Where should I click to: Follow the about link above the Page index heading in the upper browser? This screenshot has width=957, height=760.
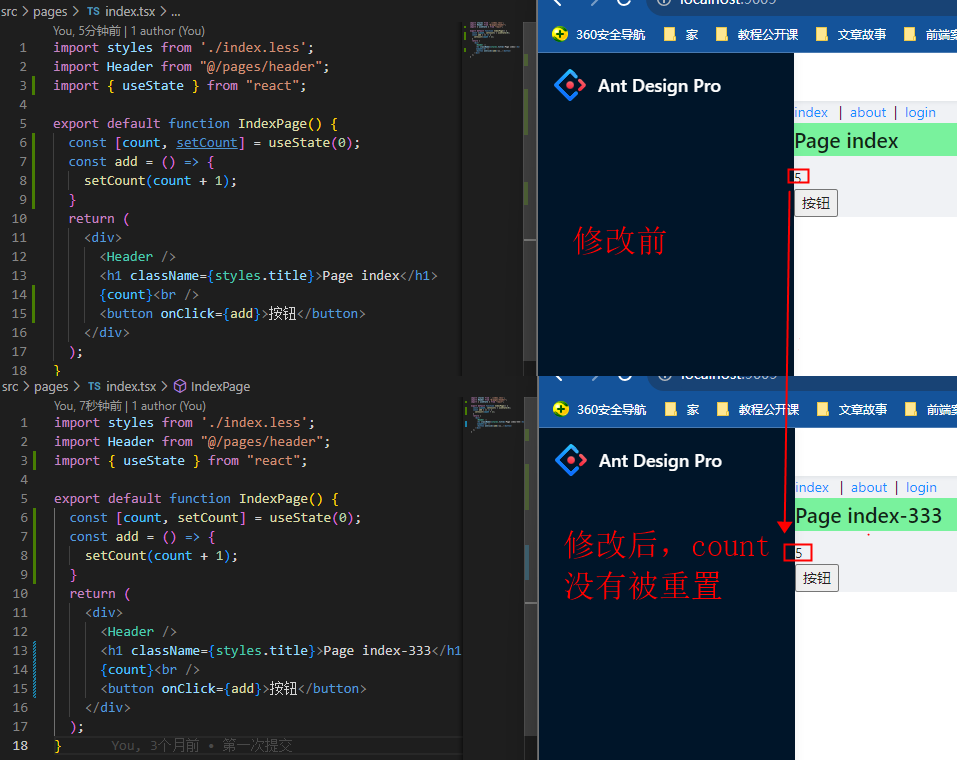click(868, 112)
